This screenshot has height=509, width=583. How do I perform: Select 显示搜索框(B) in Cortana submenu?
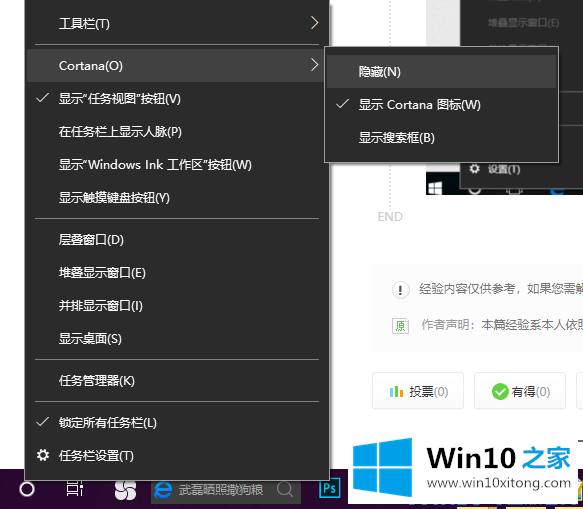tap(441, 138)
